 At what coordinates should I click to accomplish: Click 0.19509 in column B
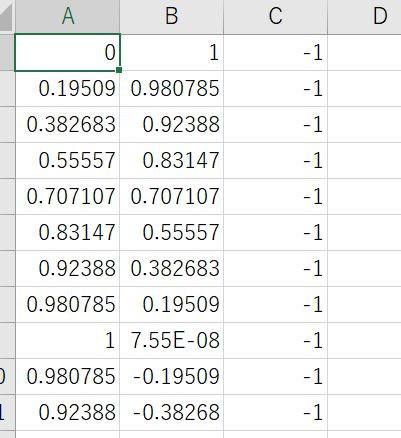pyautogui.click(x=171, y=305)
